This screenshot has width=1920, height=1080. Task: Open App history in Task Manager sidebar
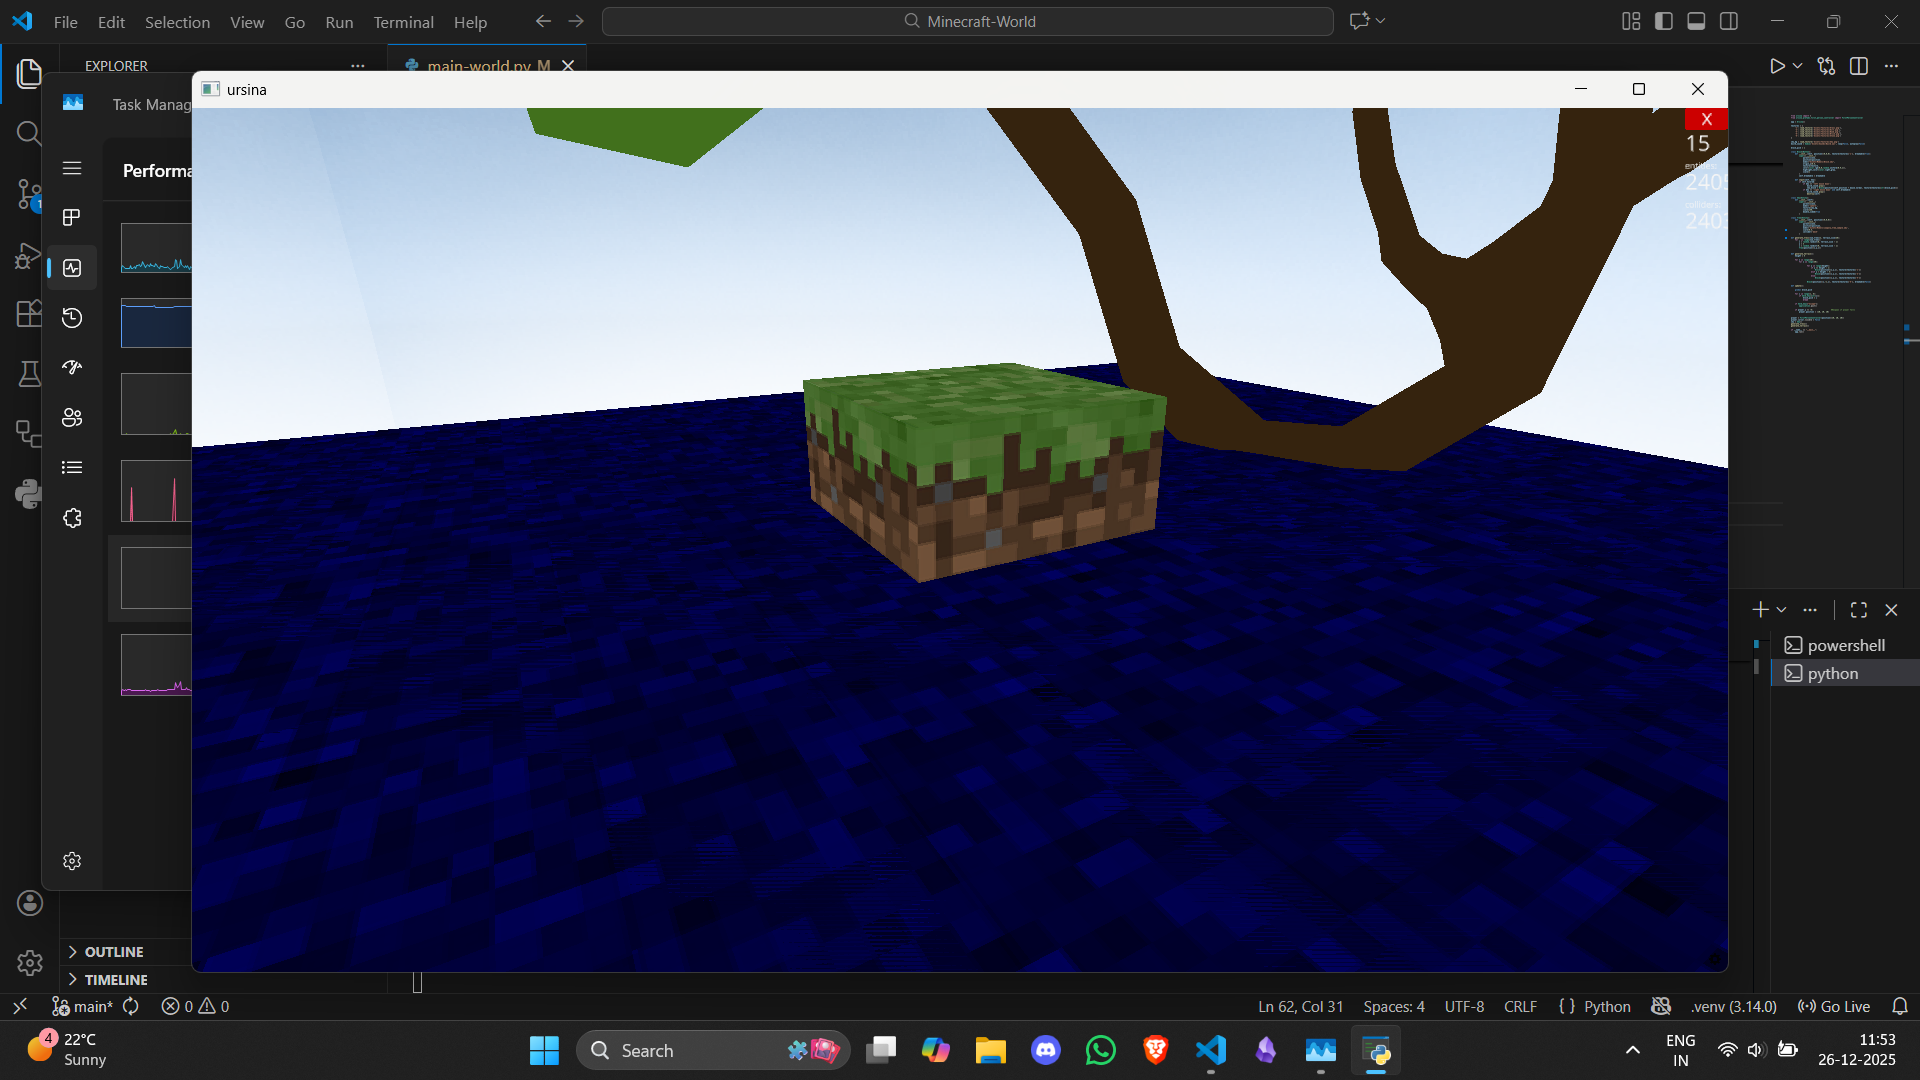pos(71,317)
